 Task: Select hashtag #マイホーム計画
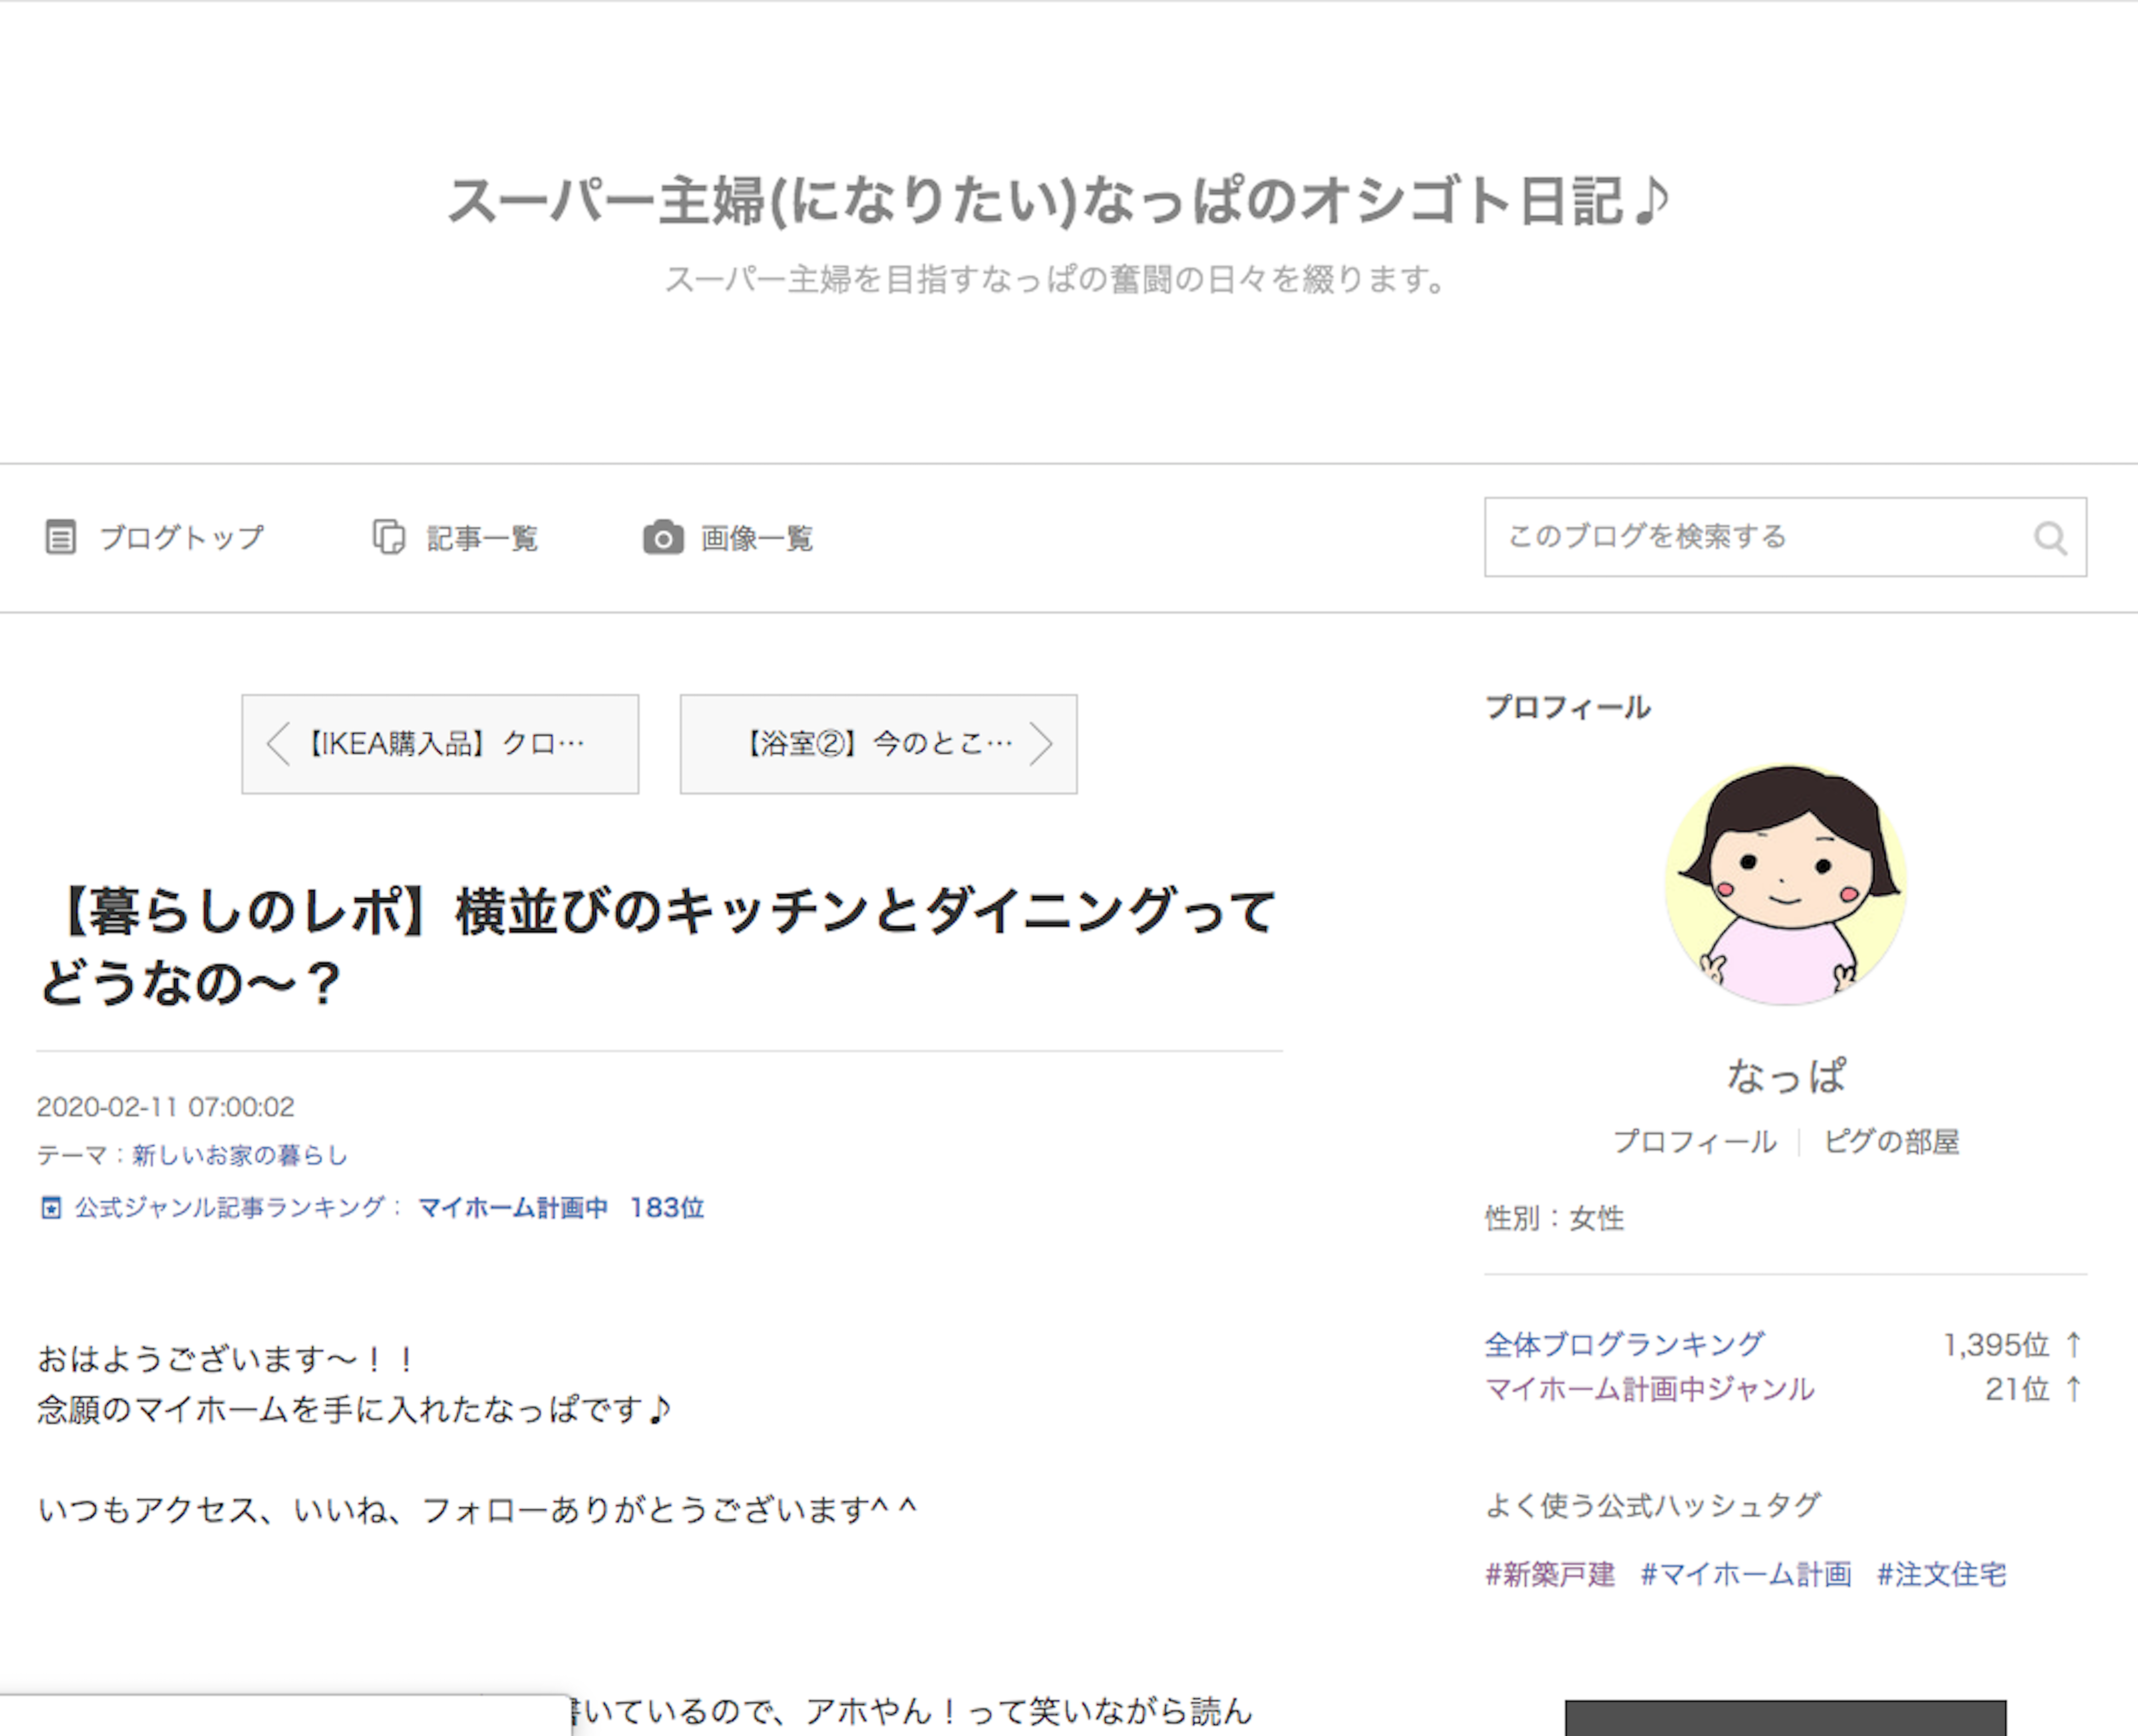tap(1746, 1575)
